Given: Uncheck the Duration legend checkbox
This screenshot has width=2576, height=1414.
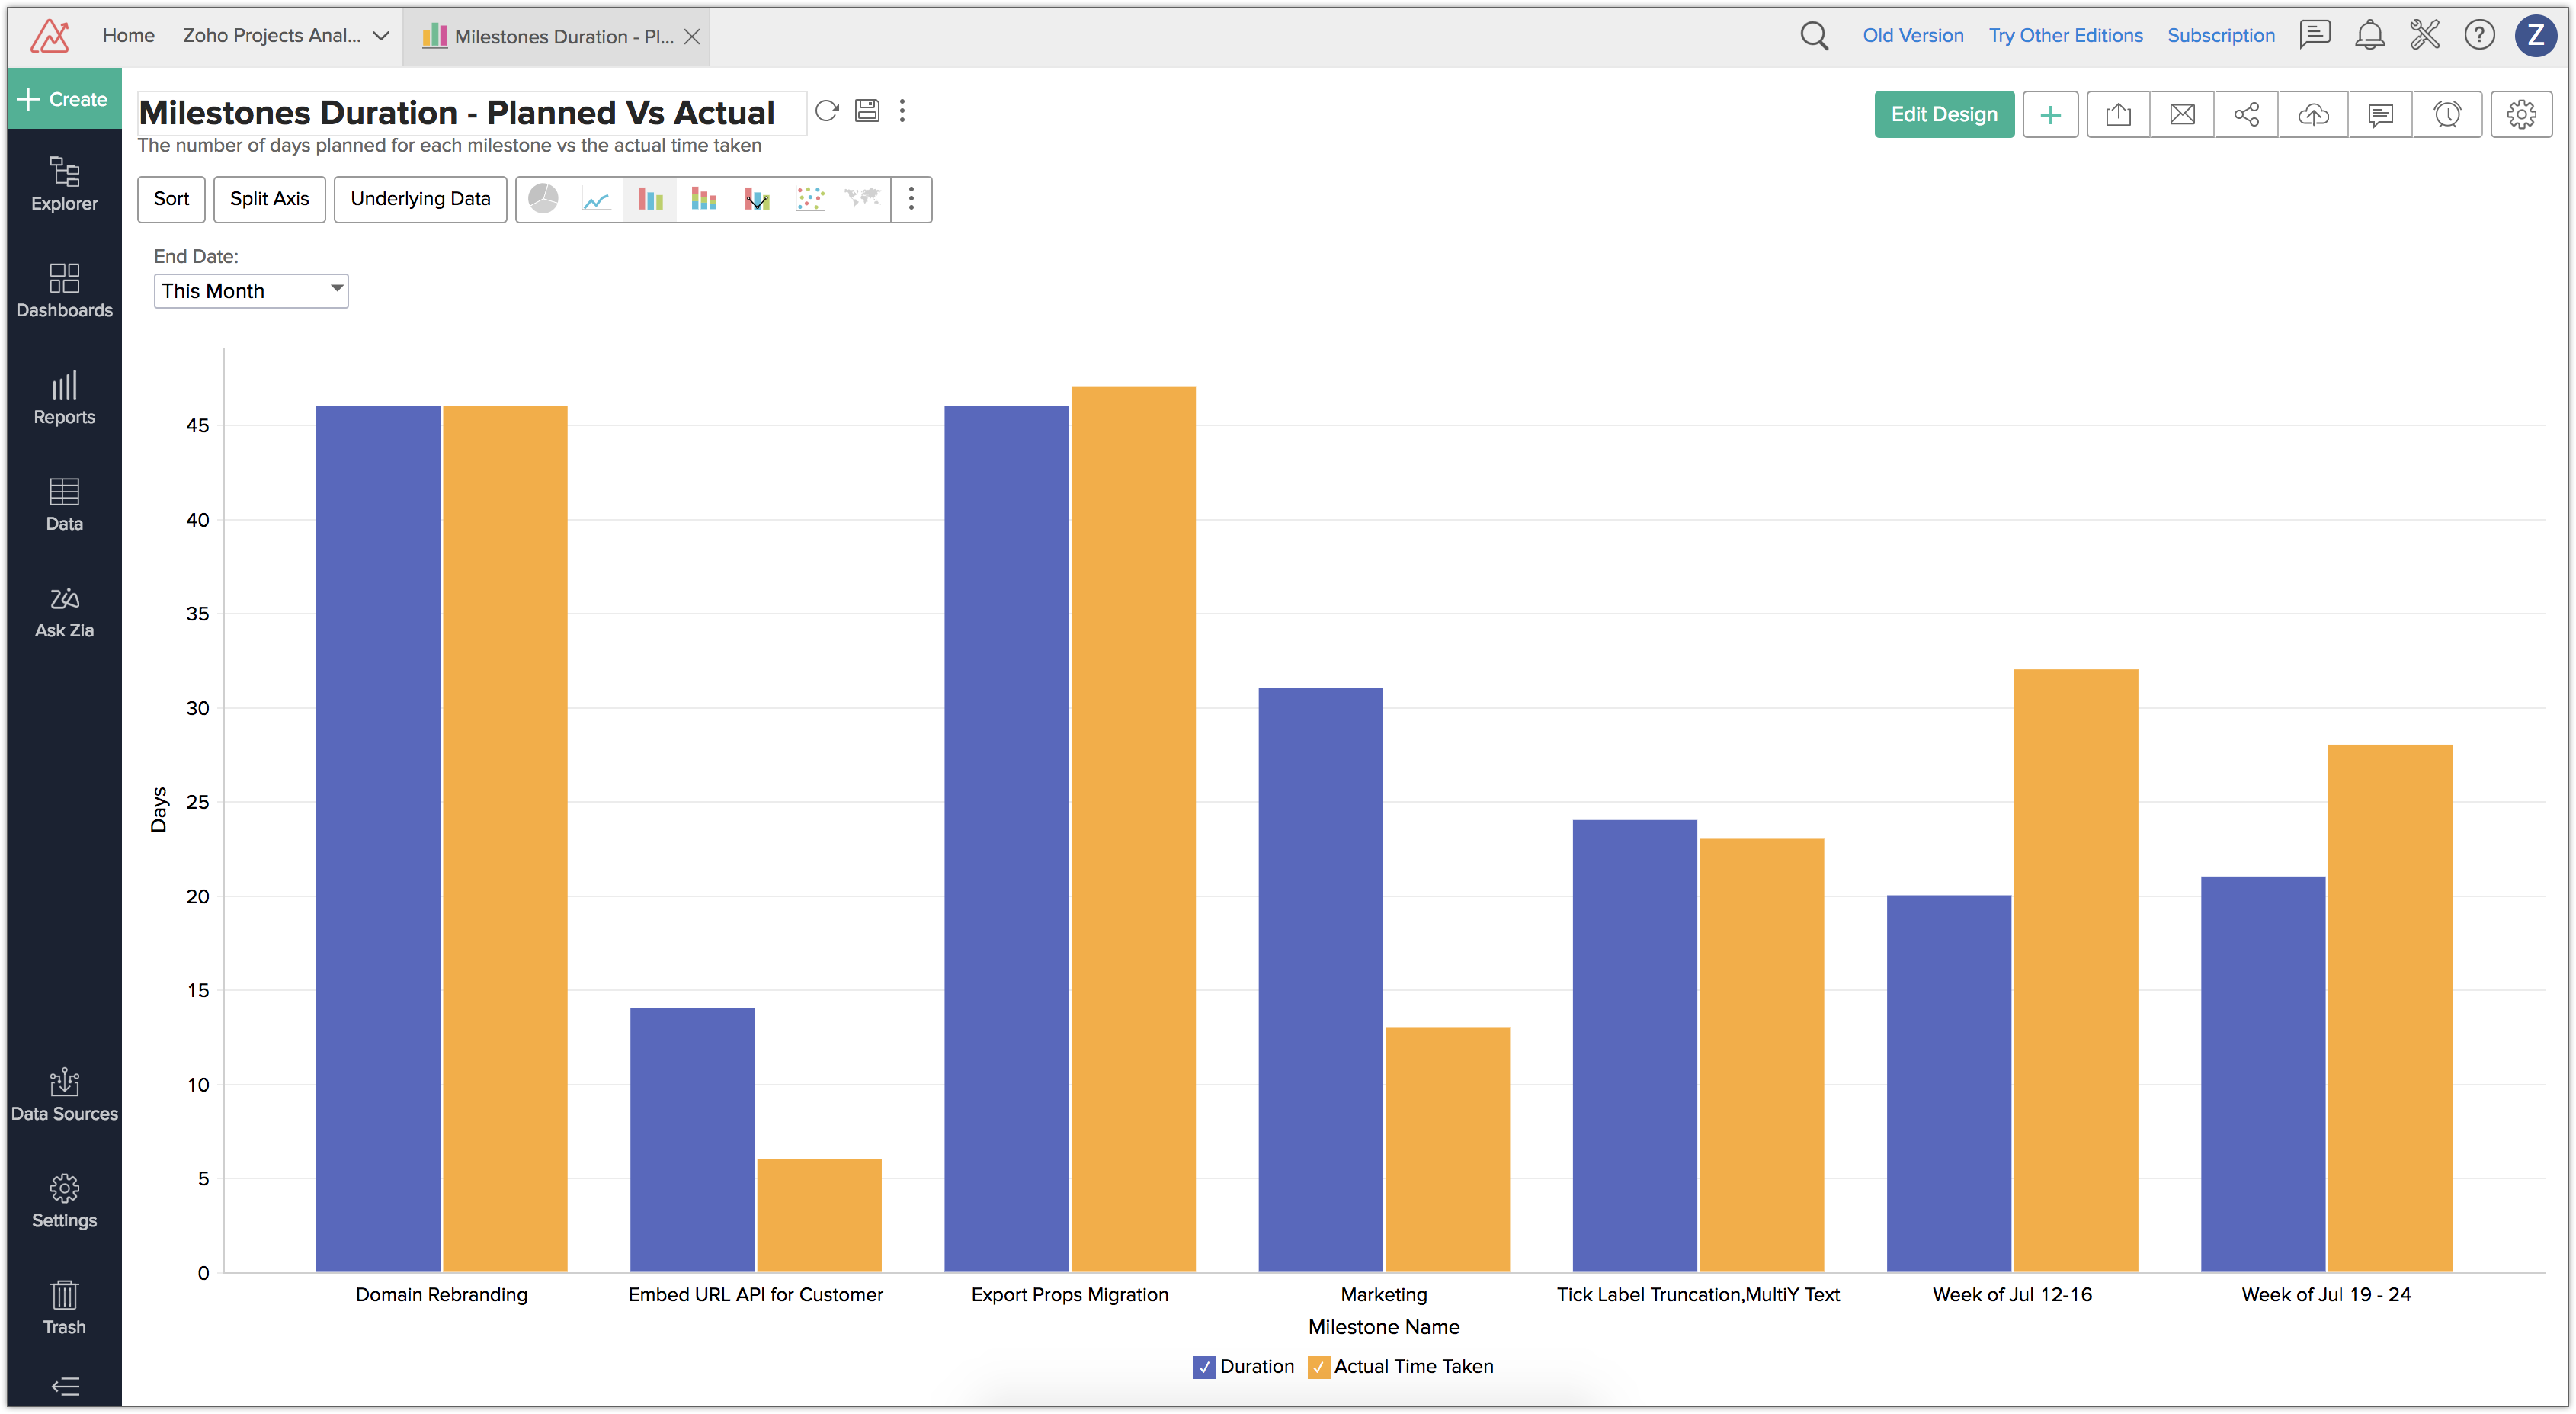Looking at the screenshot, I should (x=1204, y=1367).
